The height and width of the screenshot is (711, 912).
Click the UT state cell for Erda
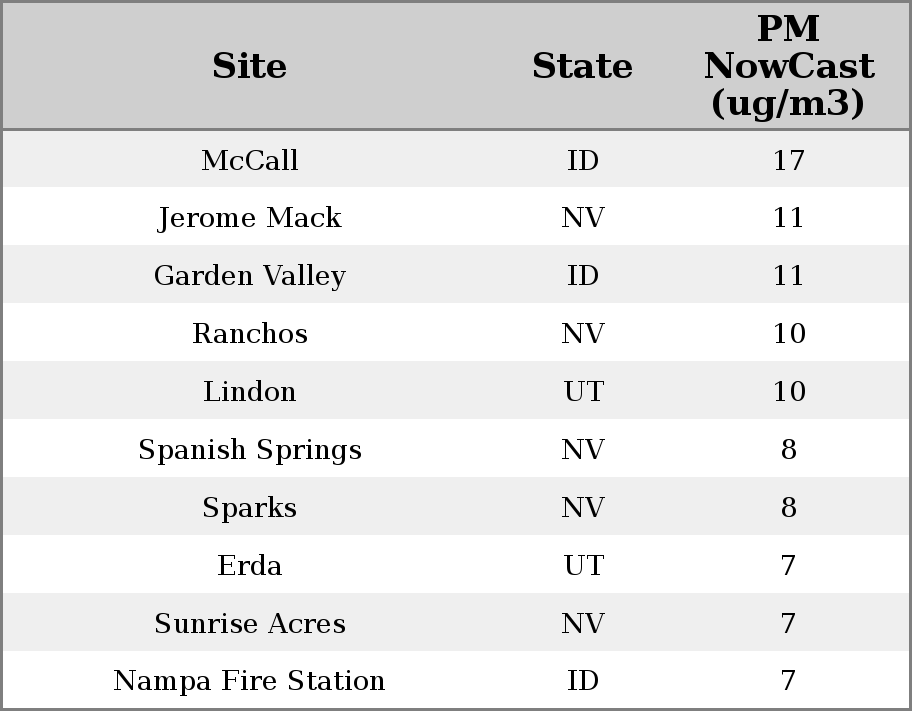click(x=582, y=566)
